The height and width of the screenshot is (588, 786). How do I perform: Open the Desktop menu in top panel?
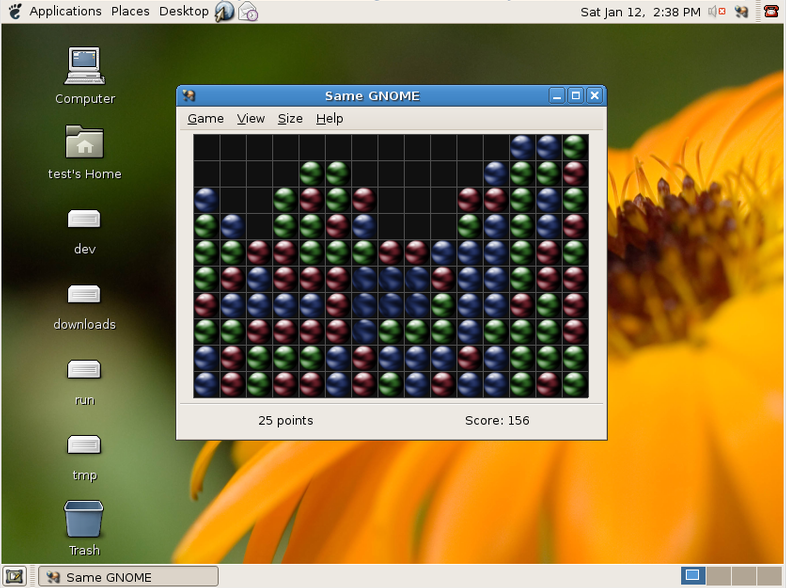click(183, 11)
